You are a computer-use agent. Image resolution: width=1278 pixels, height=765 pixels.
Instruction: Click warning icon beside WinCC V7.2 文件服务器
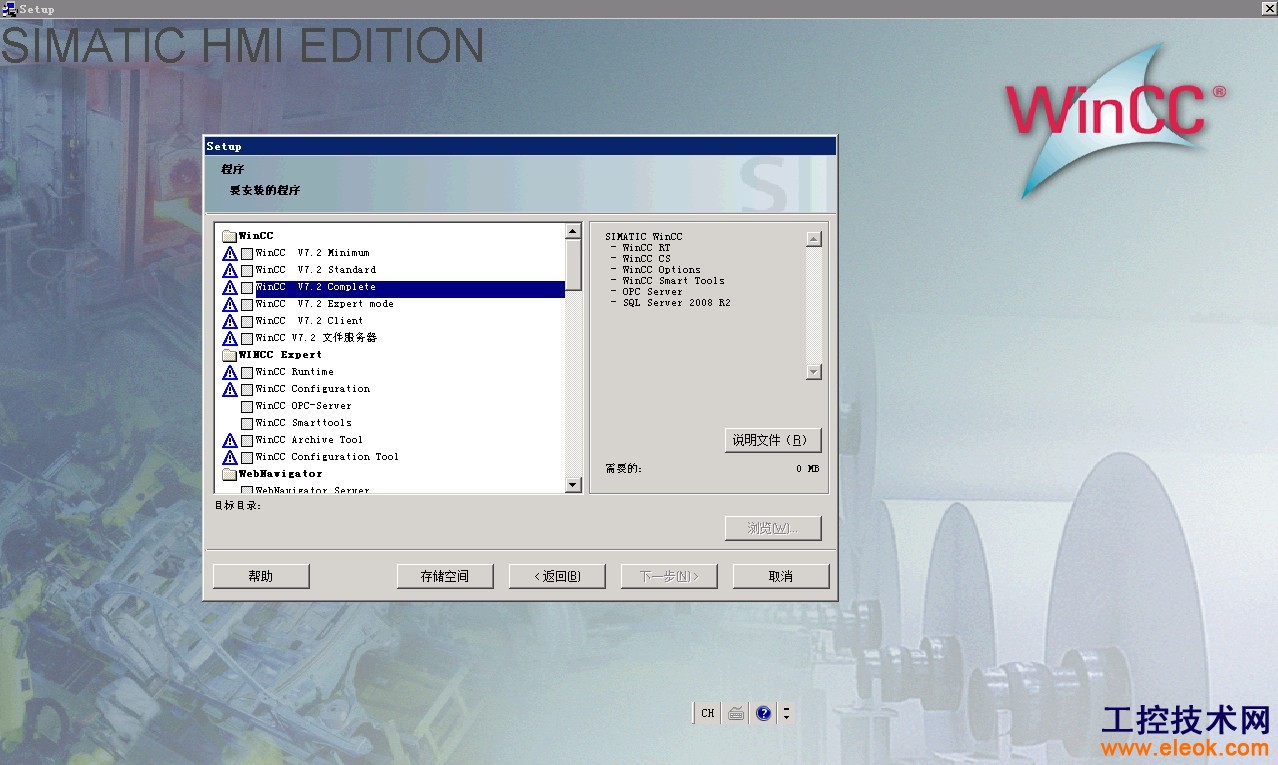tap(230, 338)
